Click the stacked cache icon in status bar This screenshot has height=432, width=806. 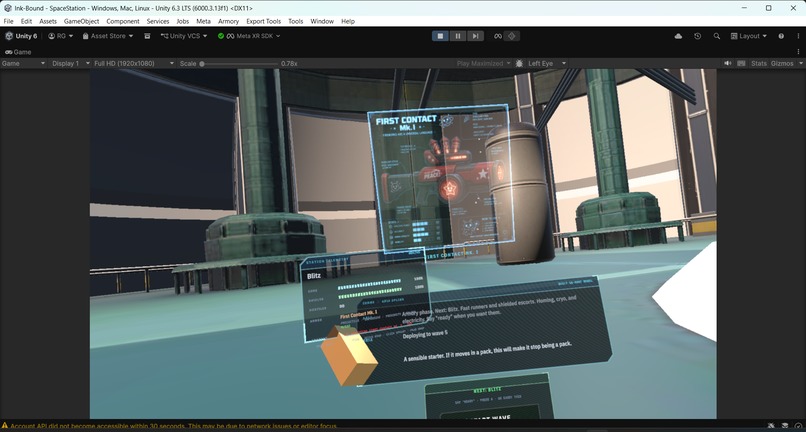tap(785, 426)
